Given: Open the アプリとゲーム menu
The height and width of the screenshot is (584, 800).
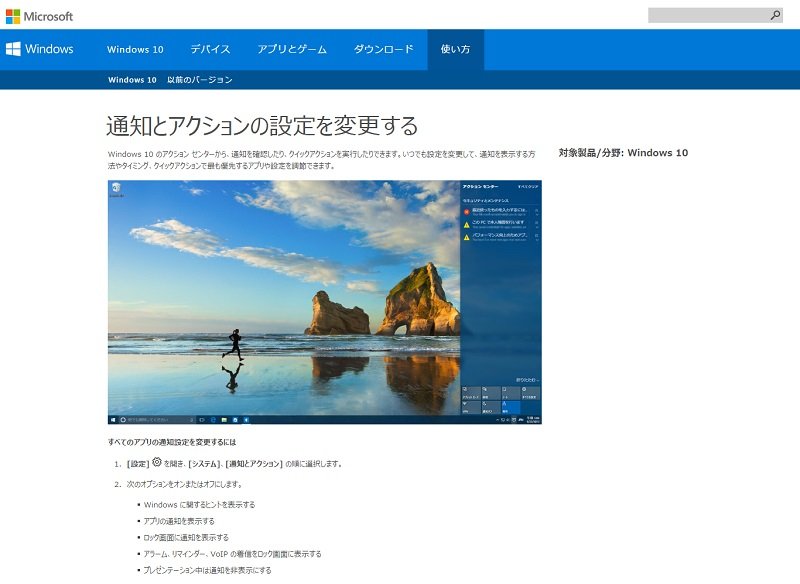Looking at the screenshot, I should point(292,49).
